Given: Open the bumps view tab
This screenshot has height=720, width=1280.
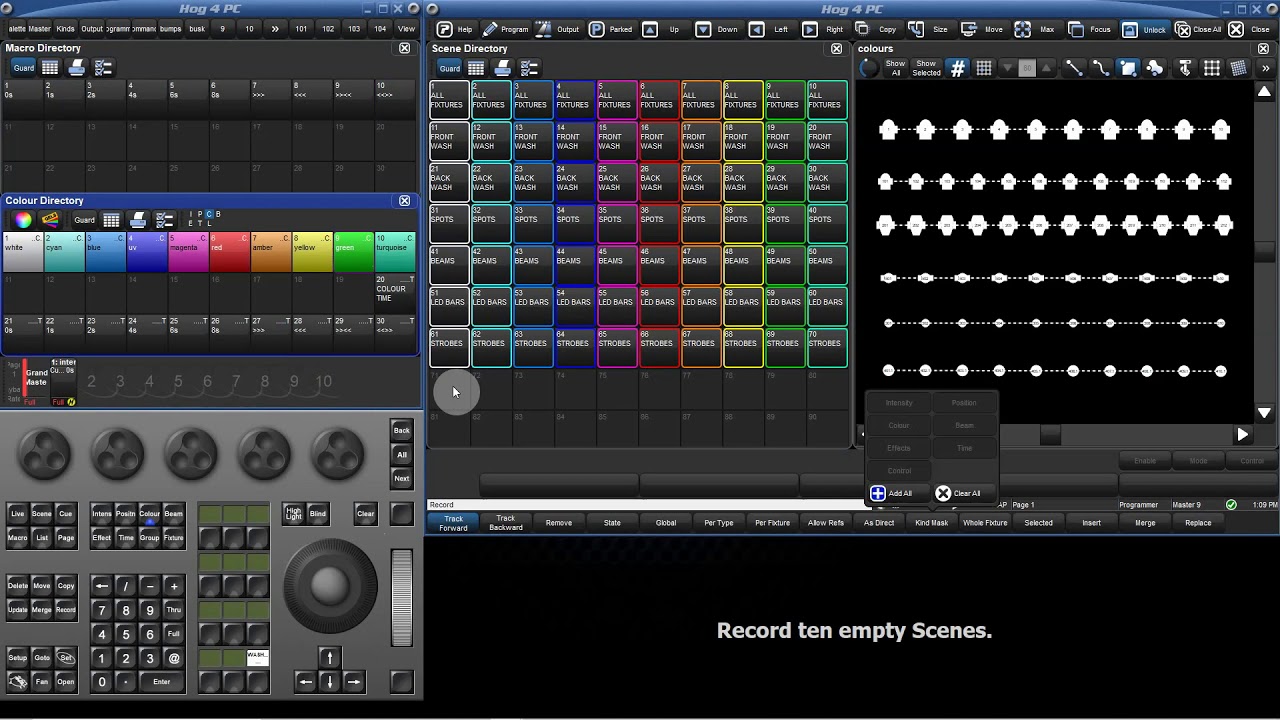Looking at the screenshot, I should click(171, 29).
